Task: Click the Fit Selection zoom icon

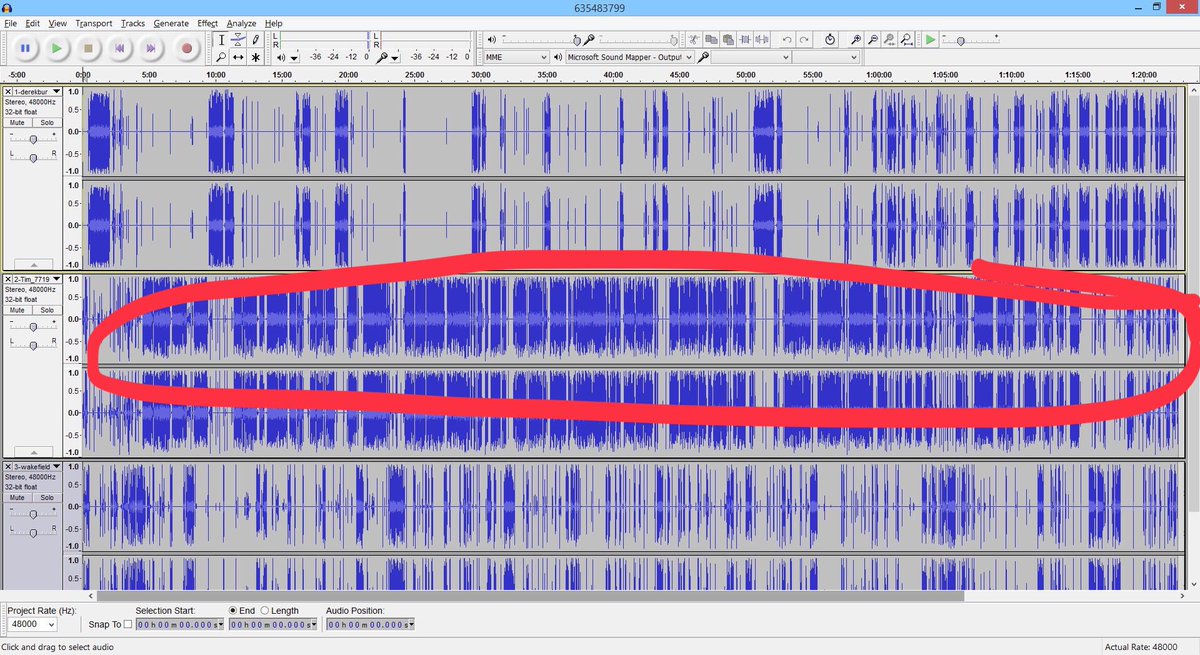Action: click(889, 39)
